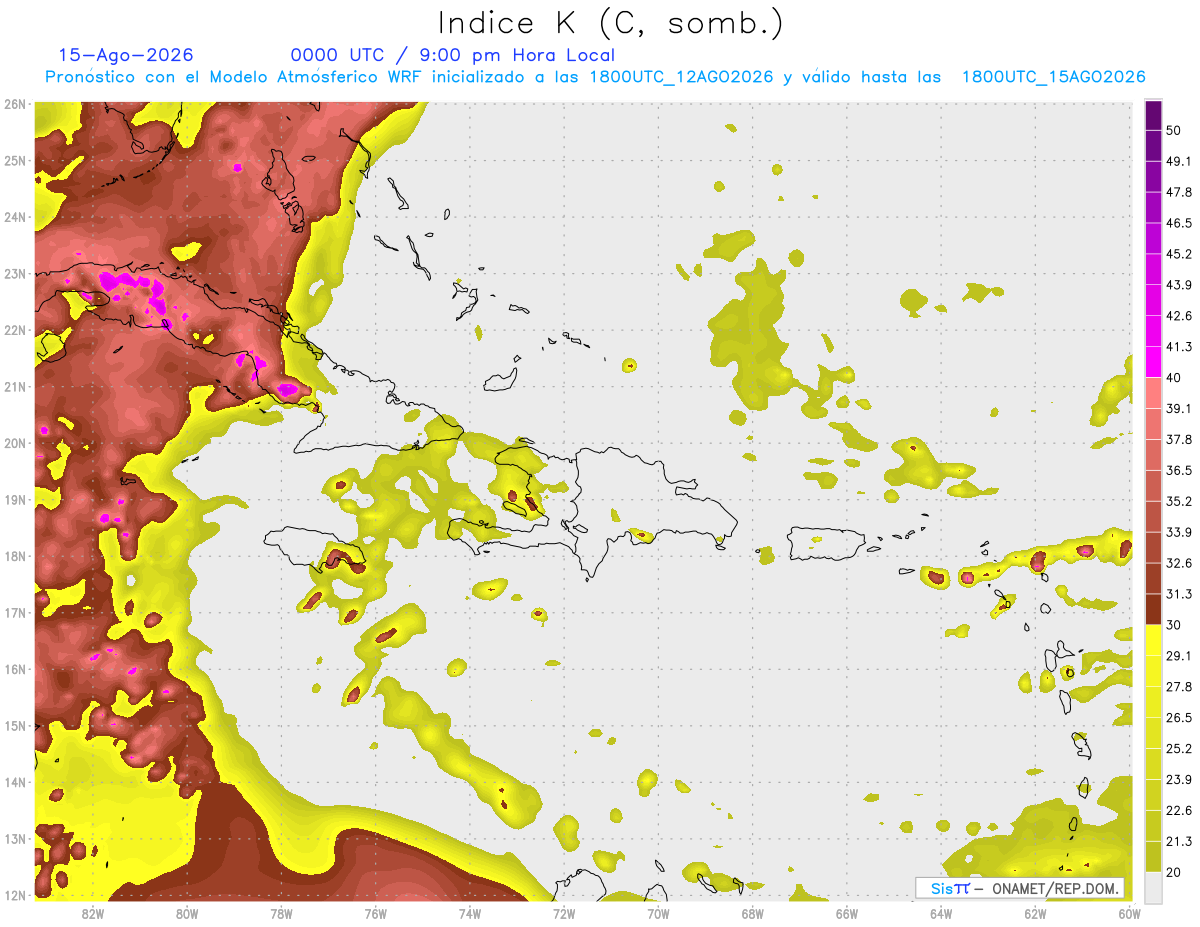Screen dimensions: 1200x927
Task: Click longitude label '66W'
Action: tap(846, 913)
